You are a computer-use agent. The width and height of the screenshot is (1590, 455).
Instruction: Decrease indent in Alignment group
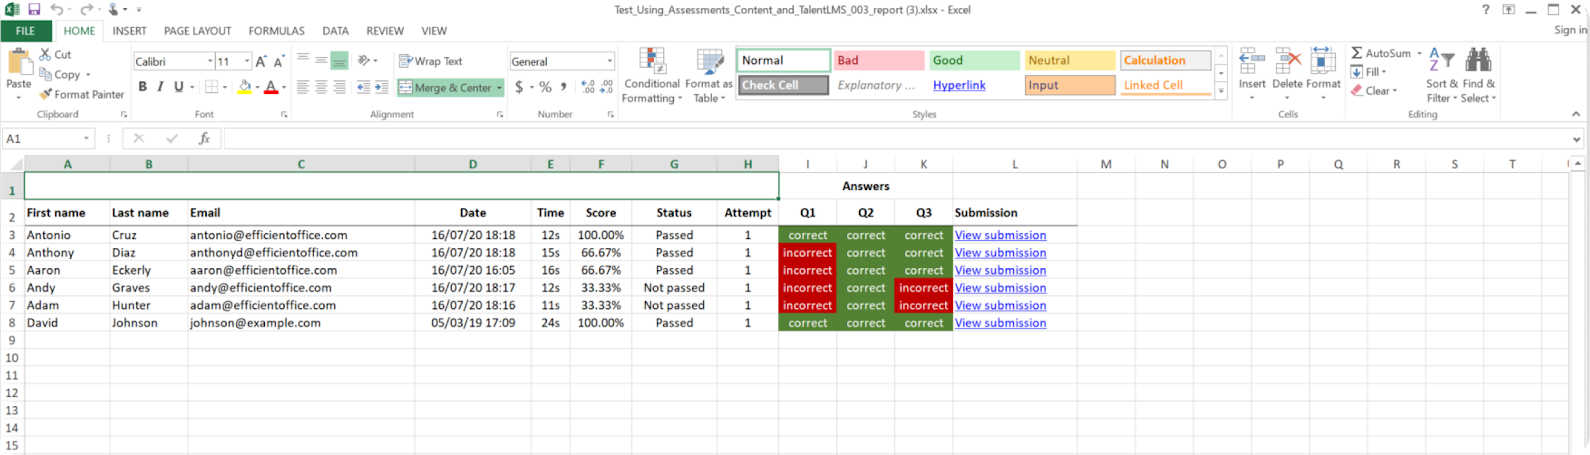pyautogui.click(x=363, y=87)
